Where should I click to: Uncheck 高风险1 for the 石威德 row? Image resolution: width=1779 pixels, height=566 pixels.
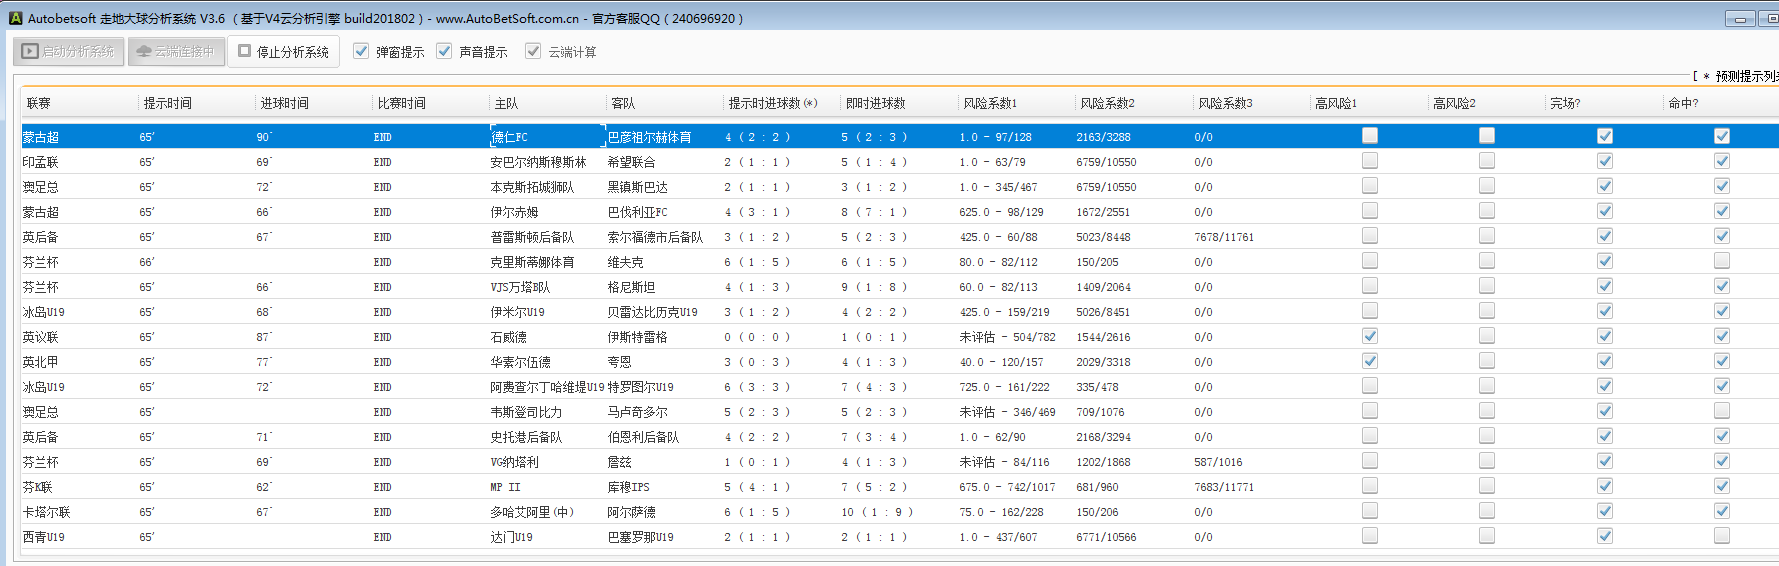[1370, 336]
